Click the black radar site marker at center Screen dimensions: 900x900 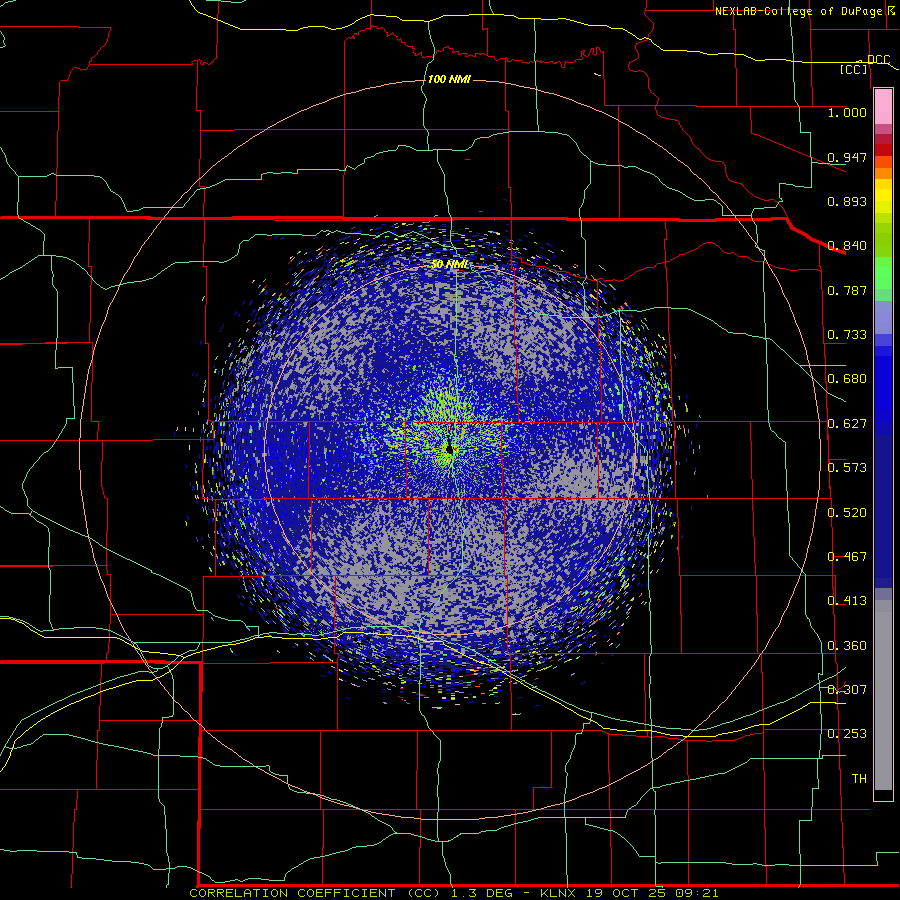449,448
